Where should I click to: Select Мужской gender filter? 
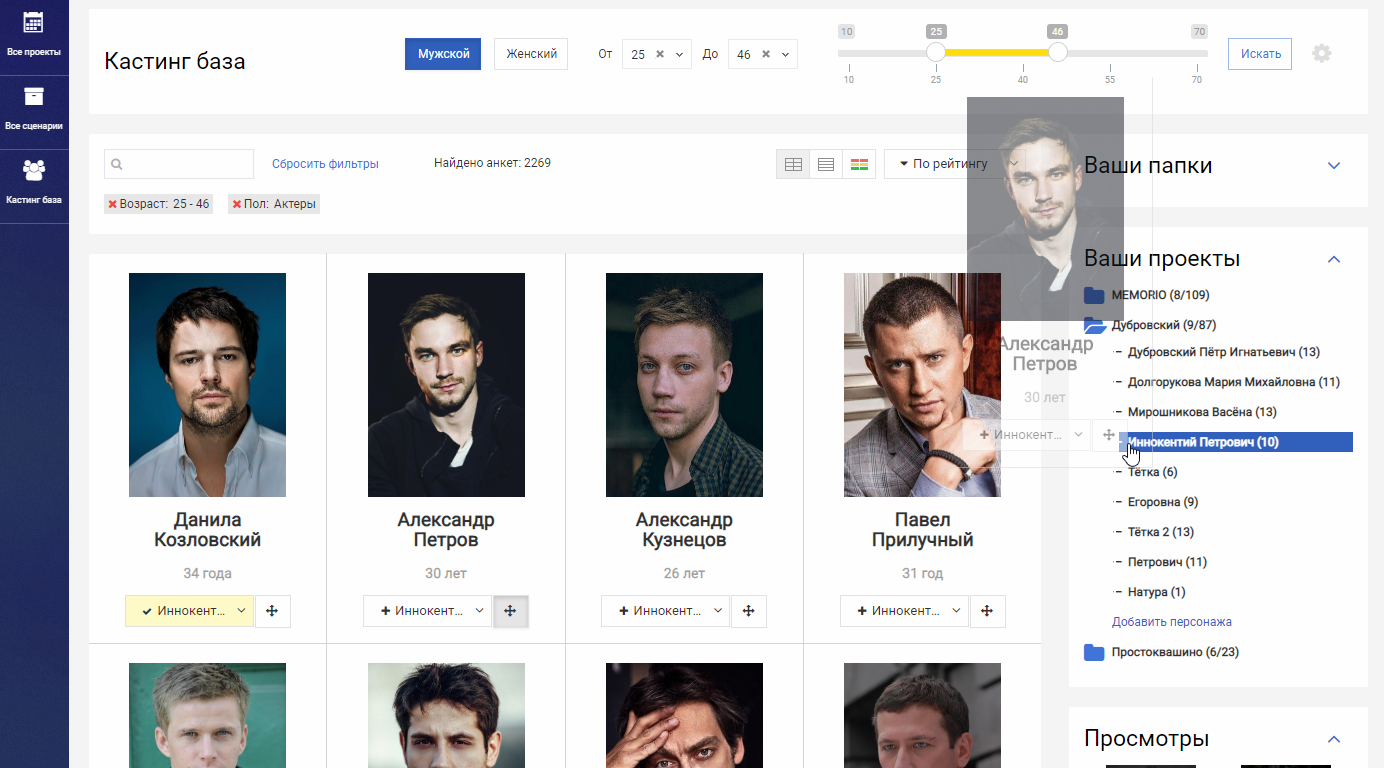pyautogui.click(x=443, y=54)
